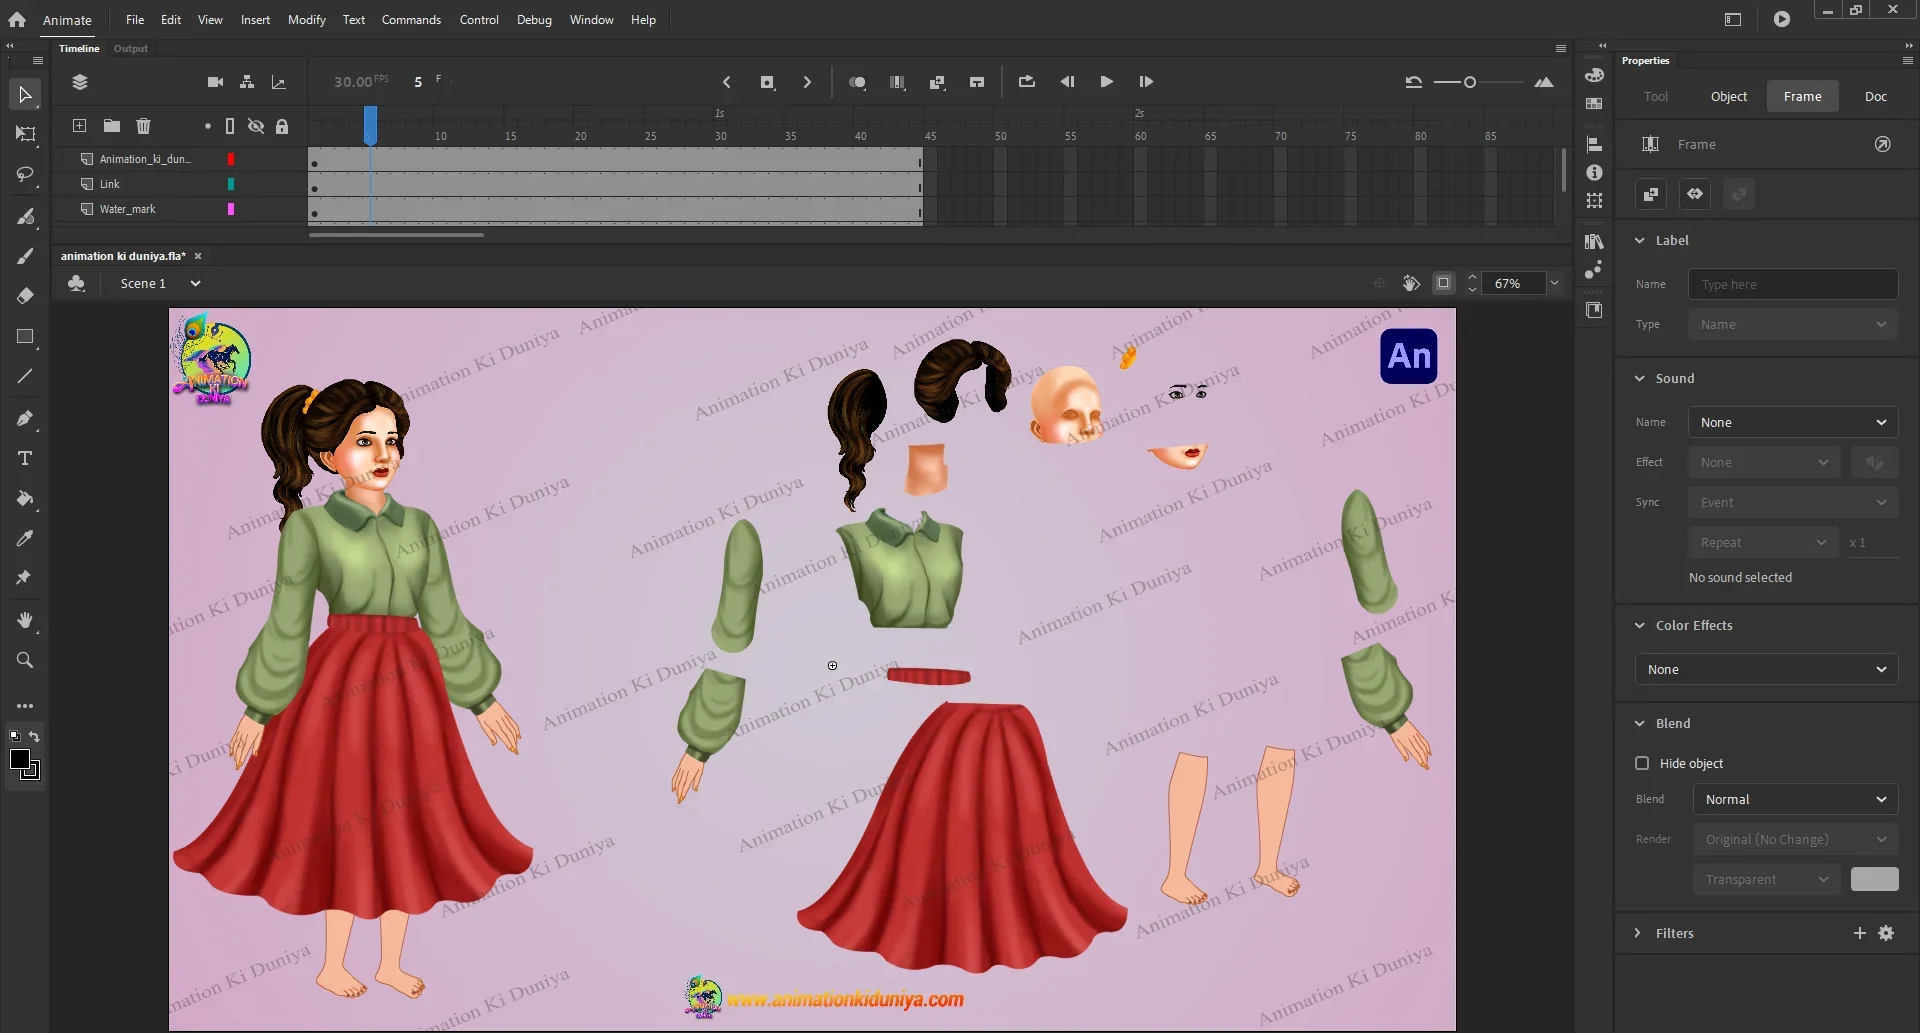Viewport: 1920px width, 1033px height.
Task: Click the Zoom tool
Action: tap(25, 660)
